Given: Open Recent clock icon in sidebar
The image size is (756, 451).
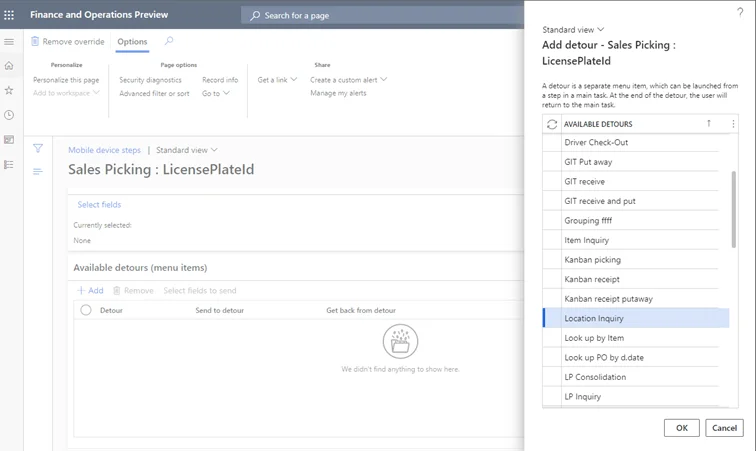Looking at the screenshot, I should pos(9,115).
